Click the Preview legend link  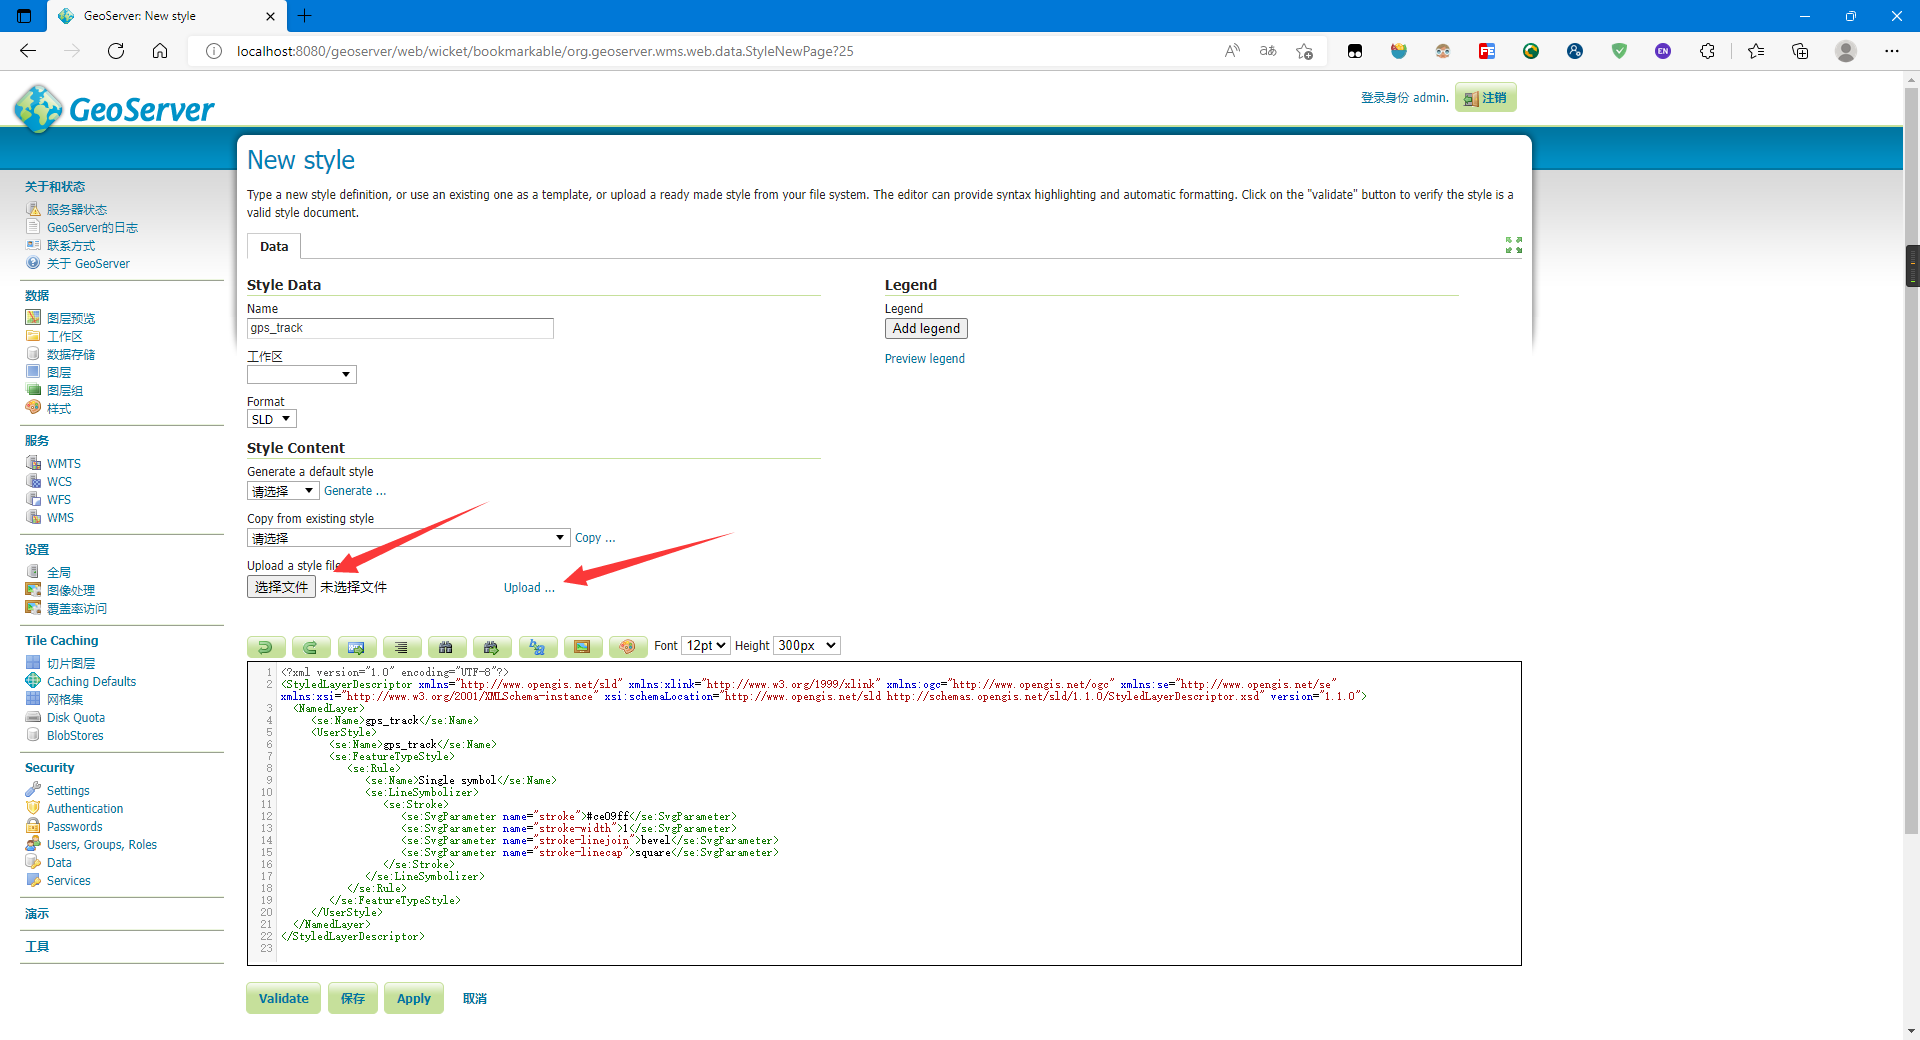925,359
